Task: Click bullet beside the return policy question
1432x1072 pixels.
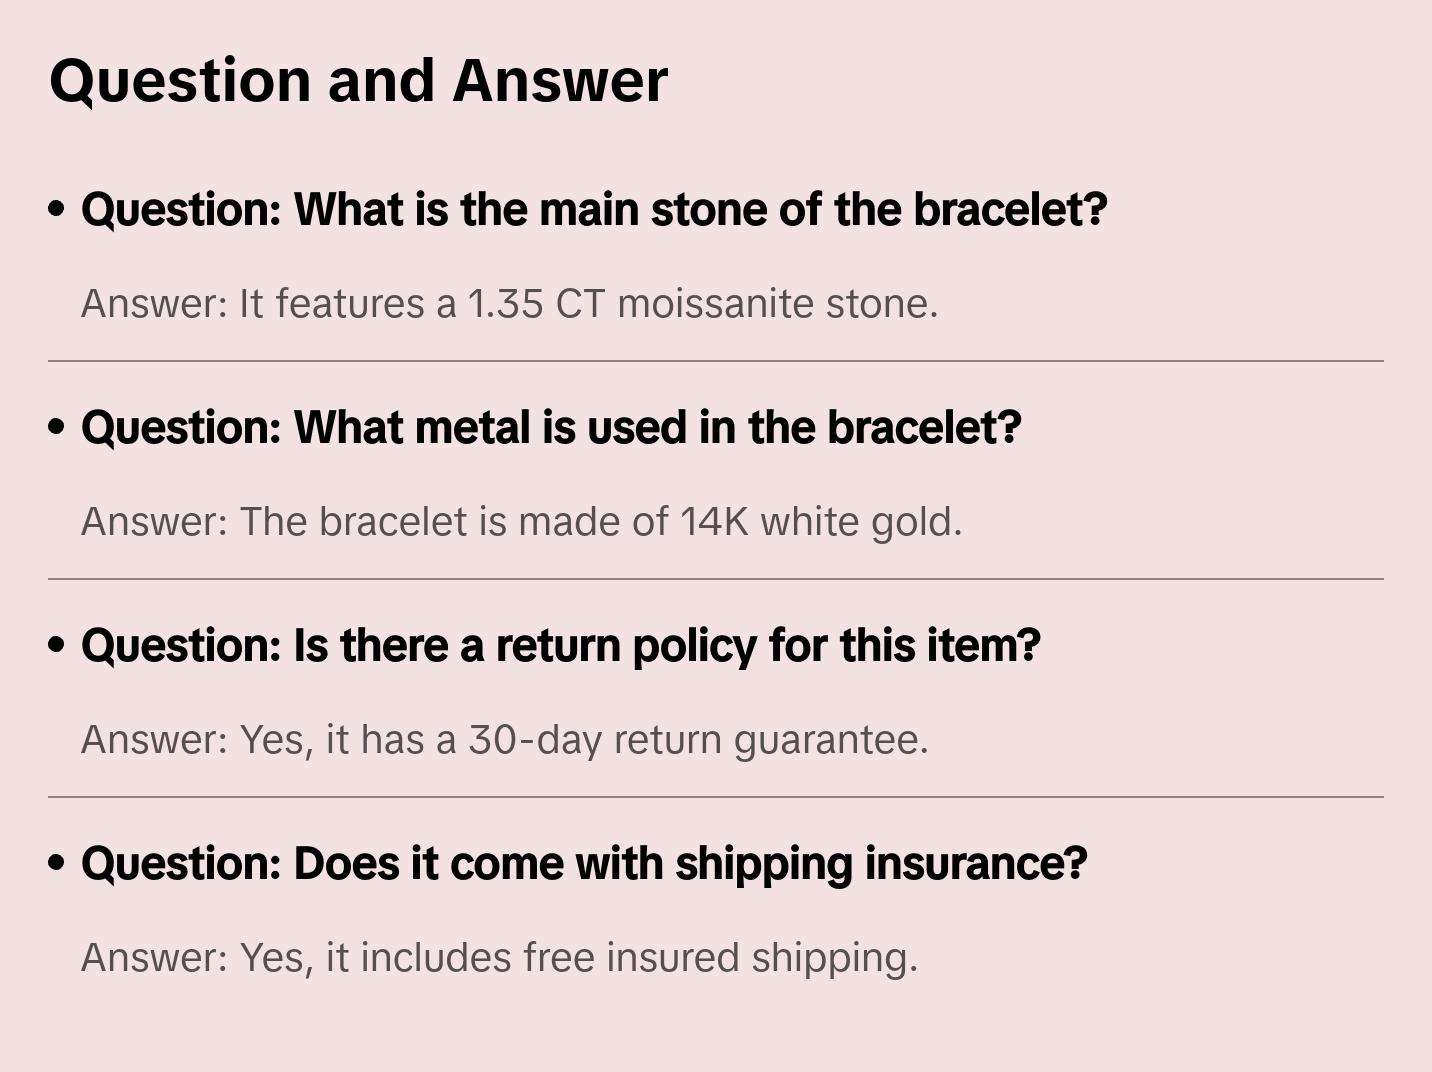Action: 57,645
